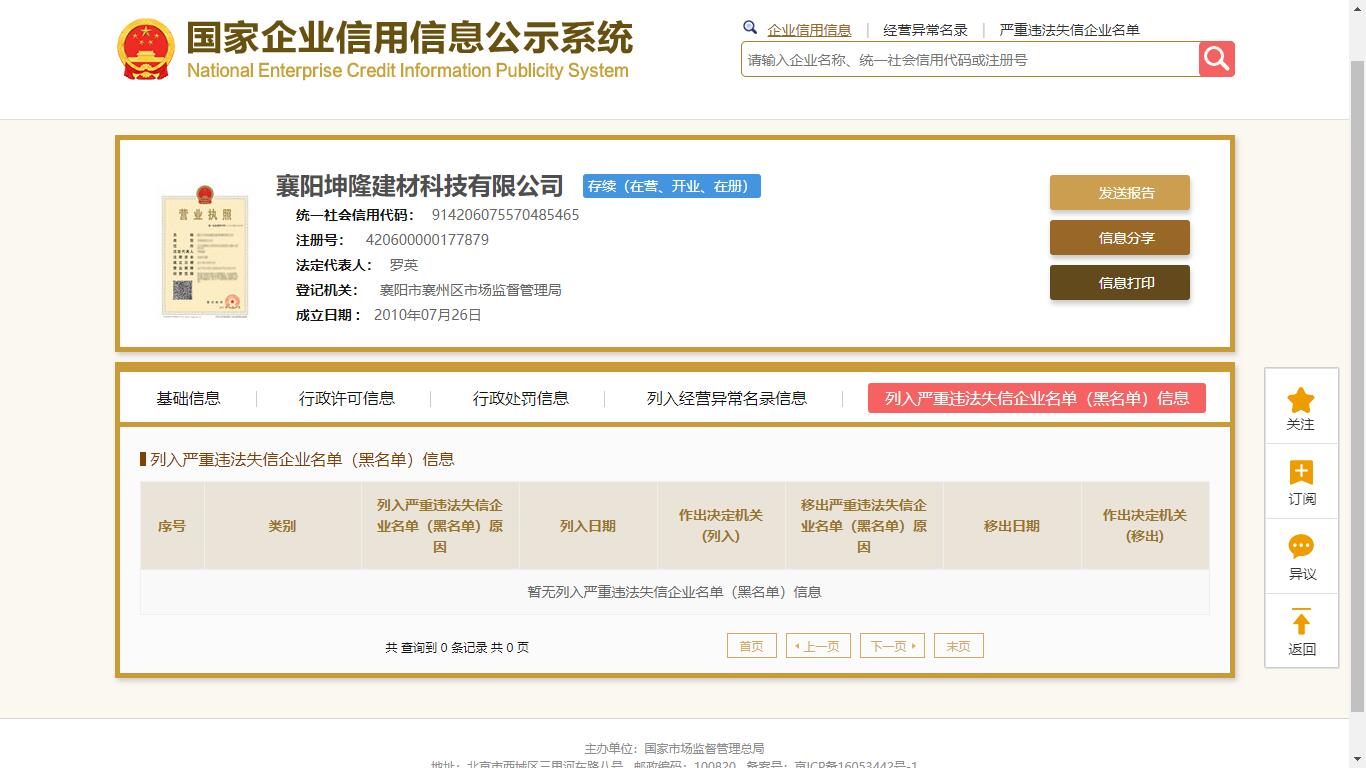Switch to the 行政处罚信息 tab

pos(520,398)
